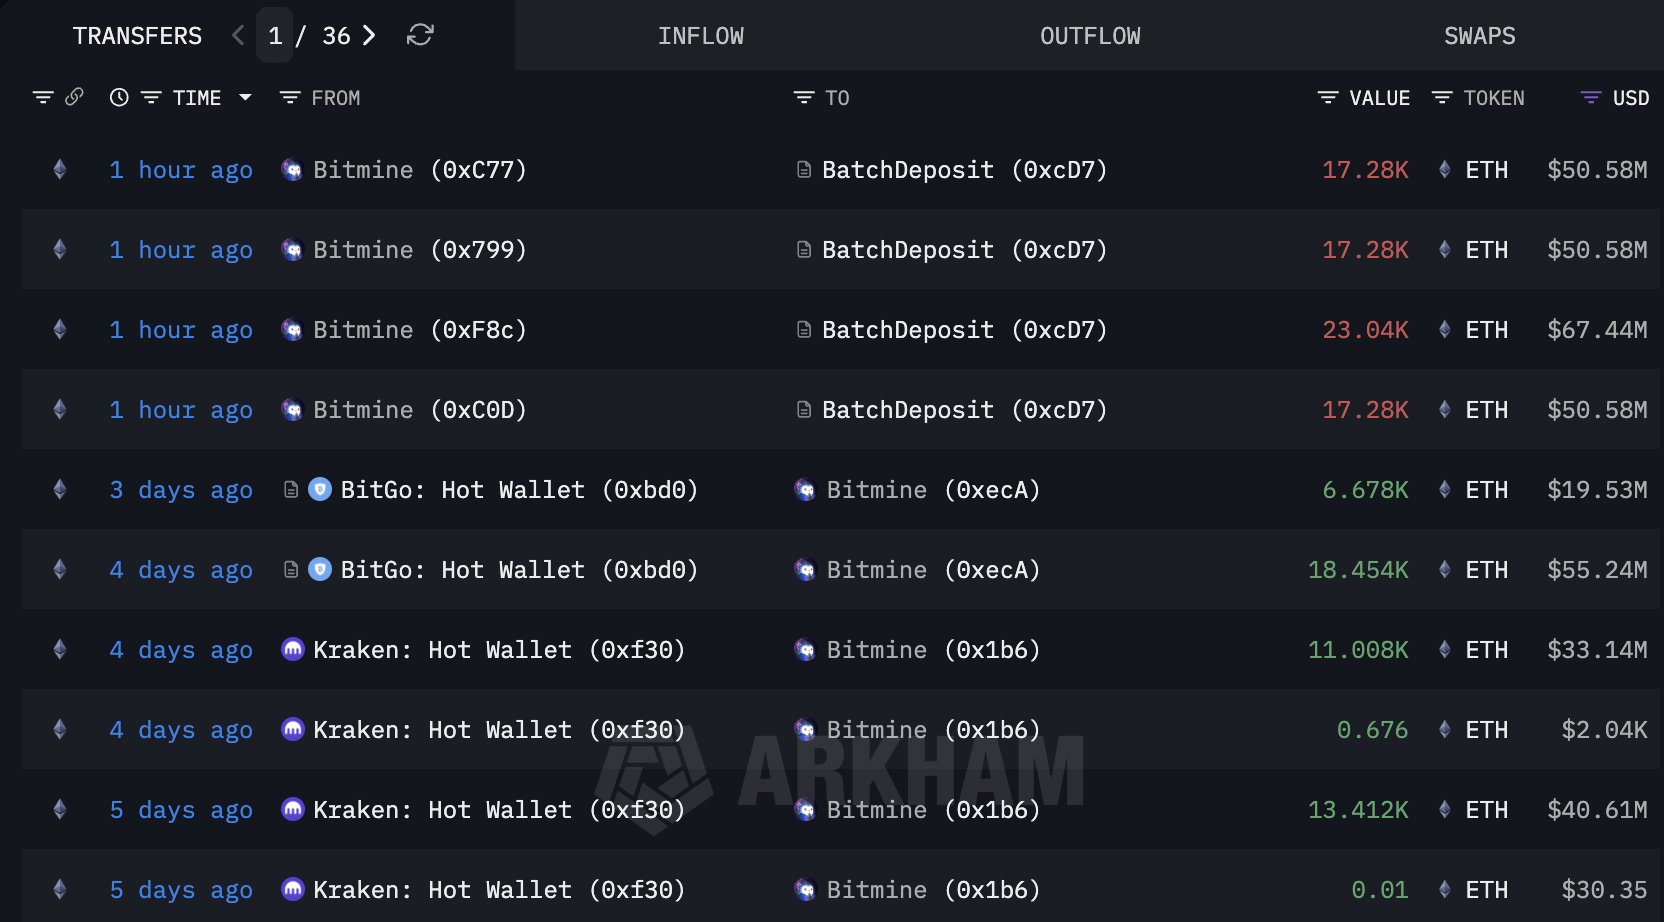Click the Bitmine entity avatar in the first row

[291, 169]
